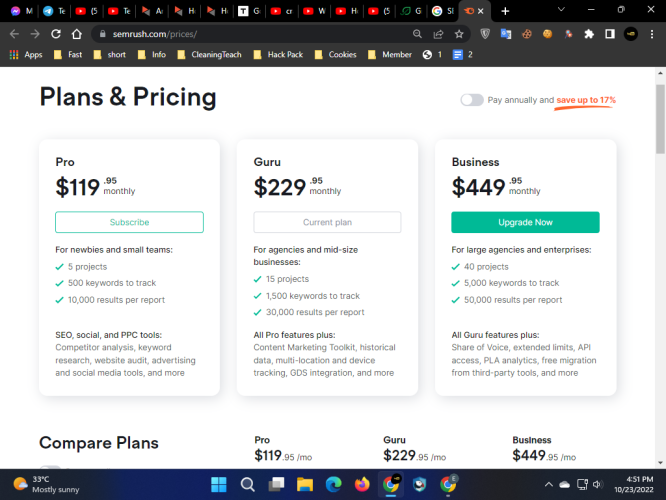
Task: Open the share page icon in address bar
Action: pos(438,34)
